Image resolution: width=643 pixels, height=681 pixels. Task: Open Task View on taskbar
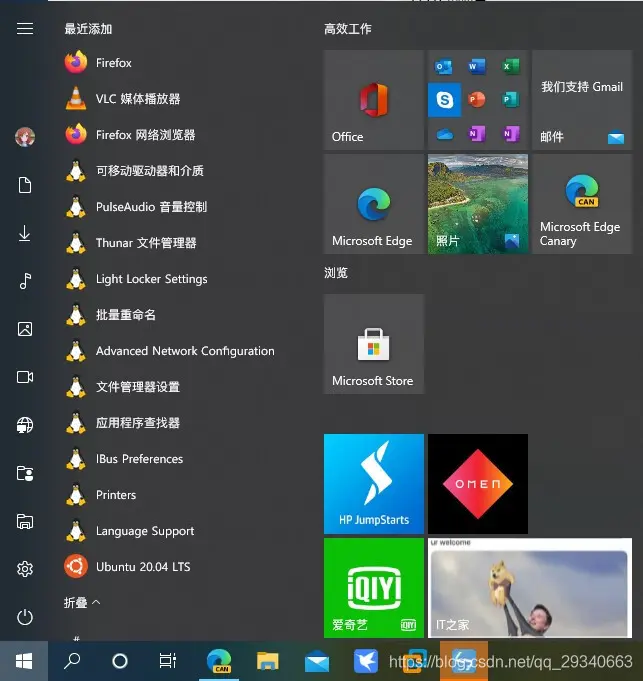[x=168, y=661]
